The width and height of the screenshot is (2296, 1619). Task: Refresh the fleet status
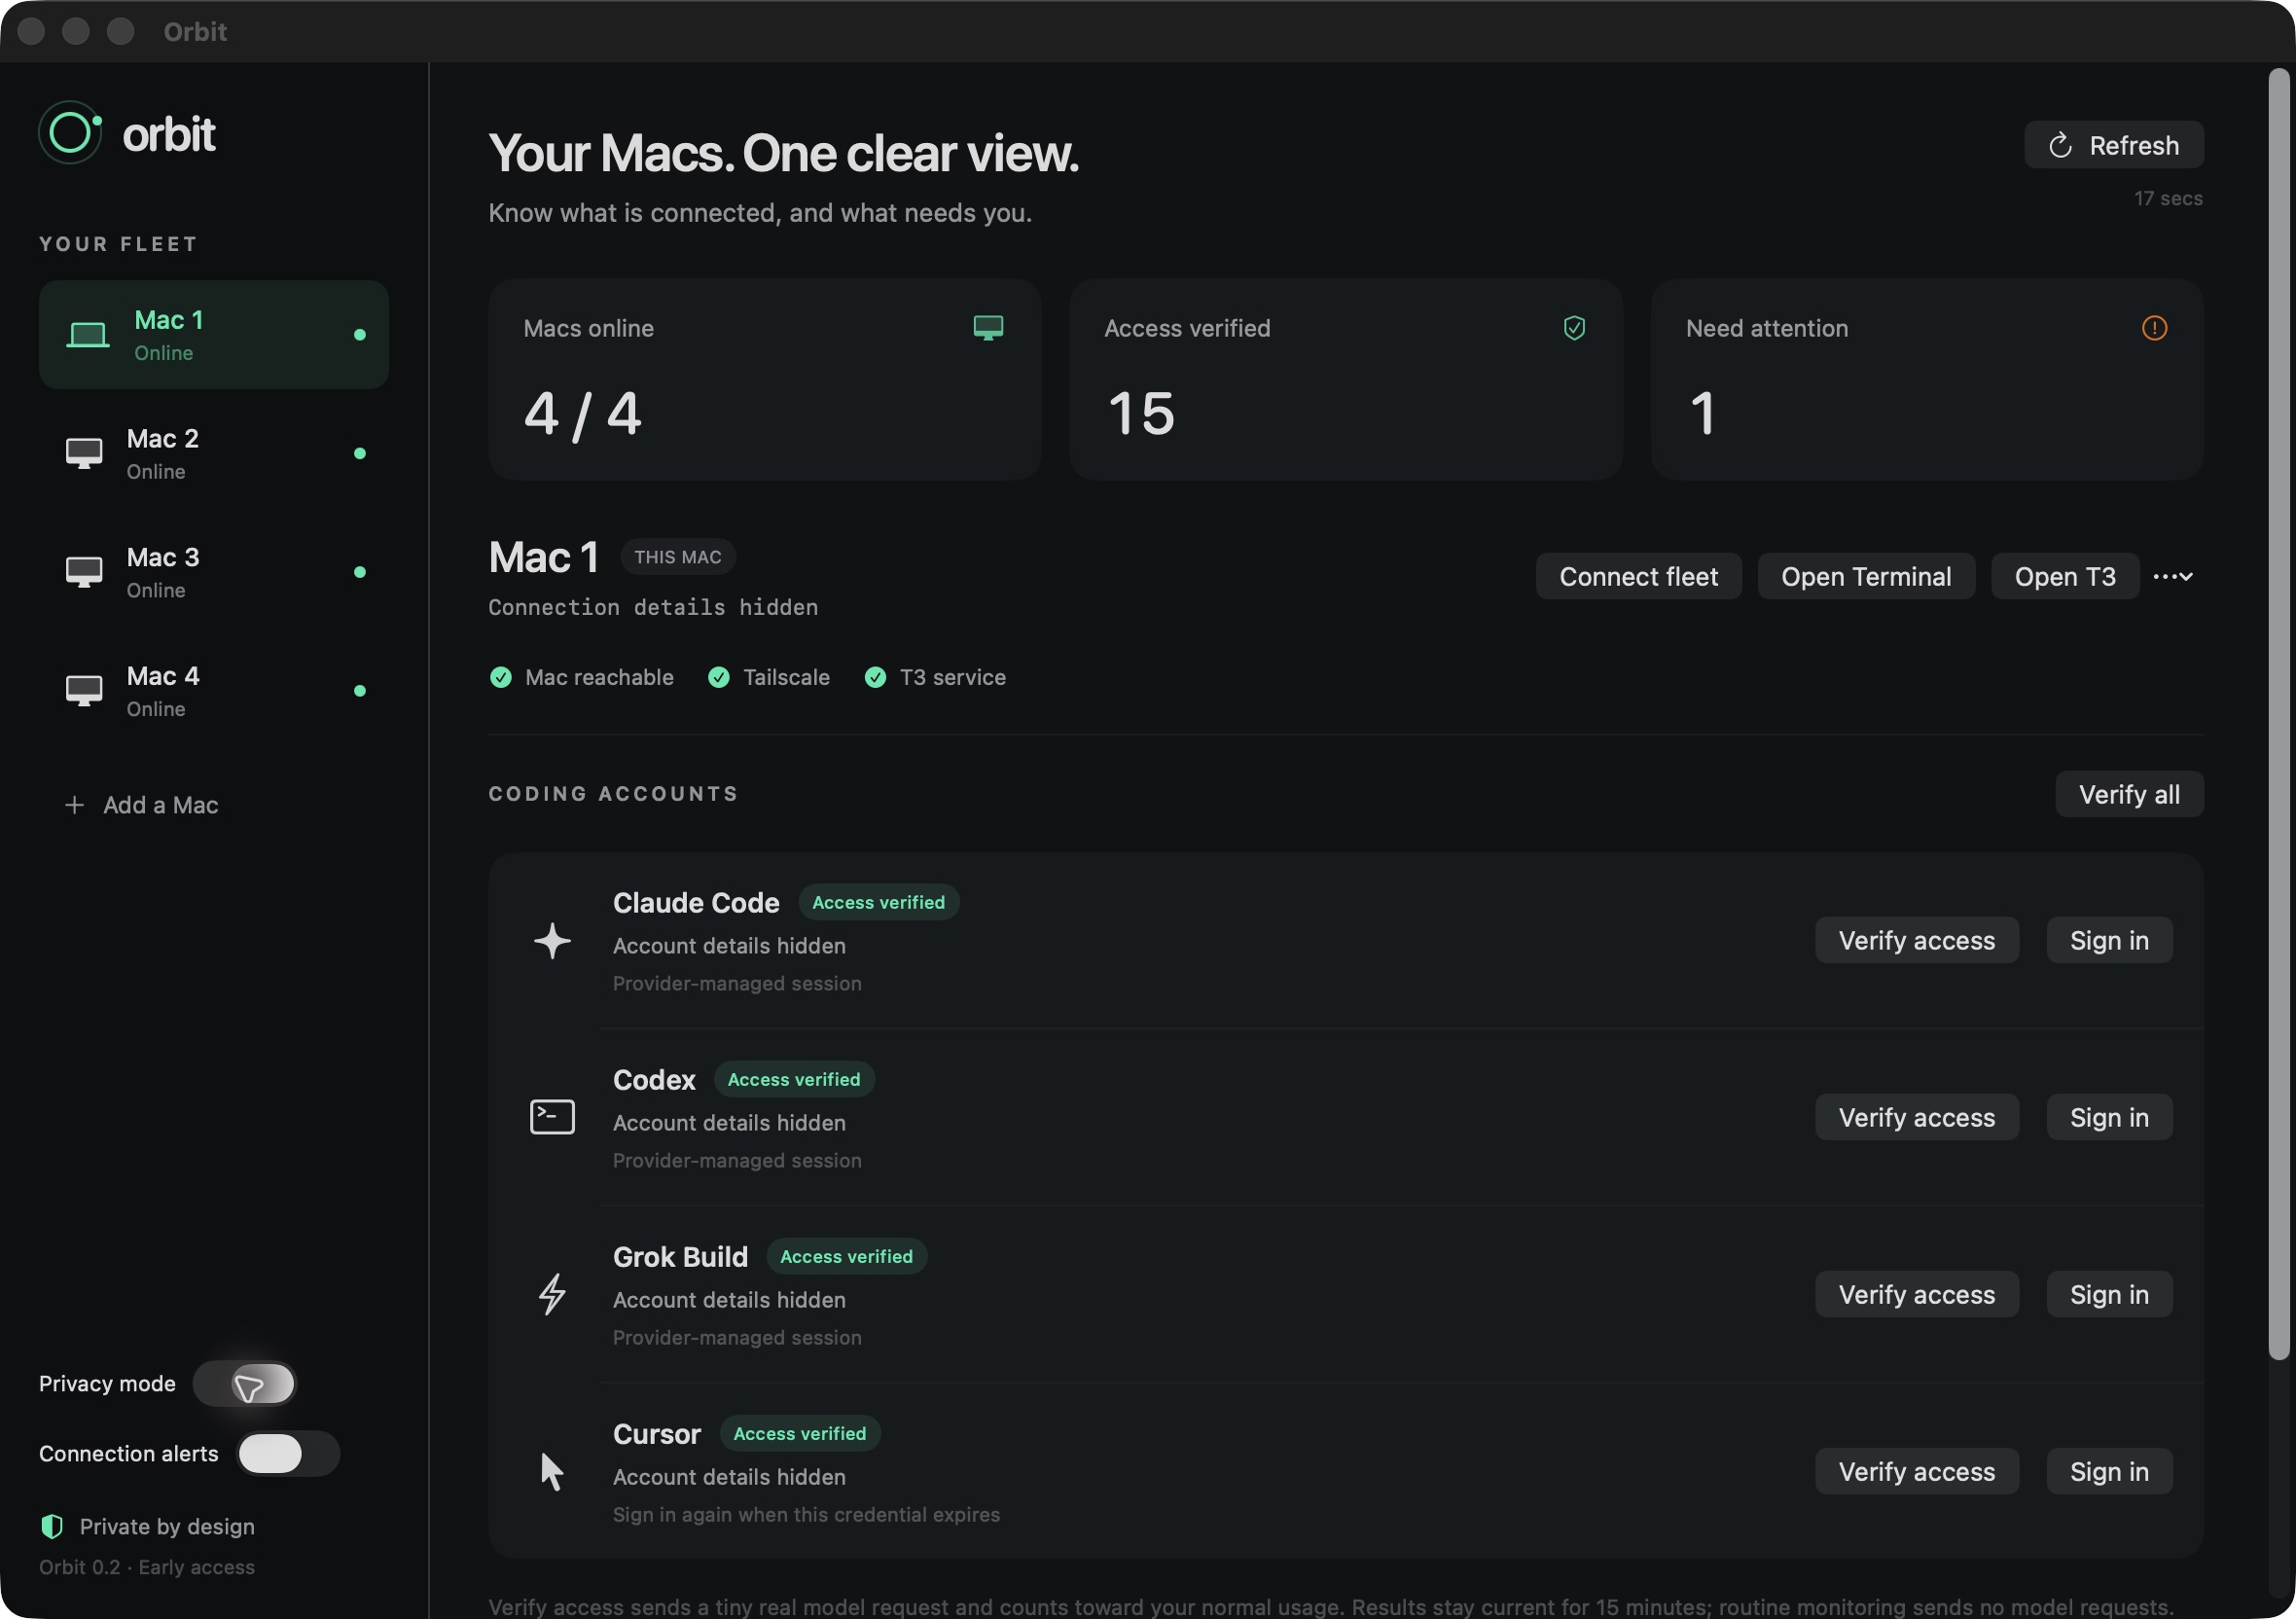tap(2113, 145)
